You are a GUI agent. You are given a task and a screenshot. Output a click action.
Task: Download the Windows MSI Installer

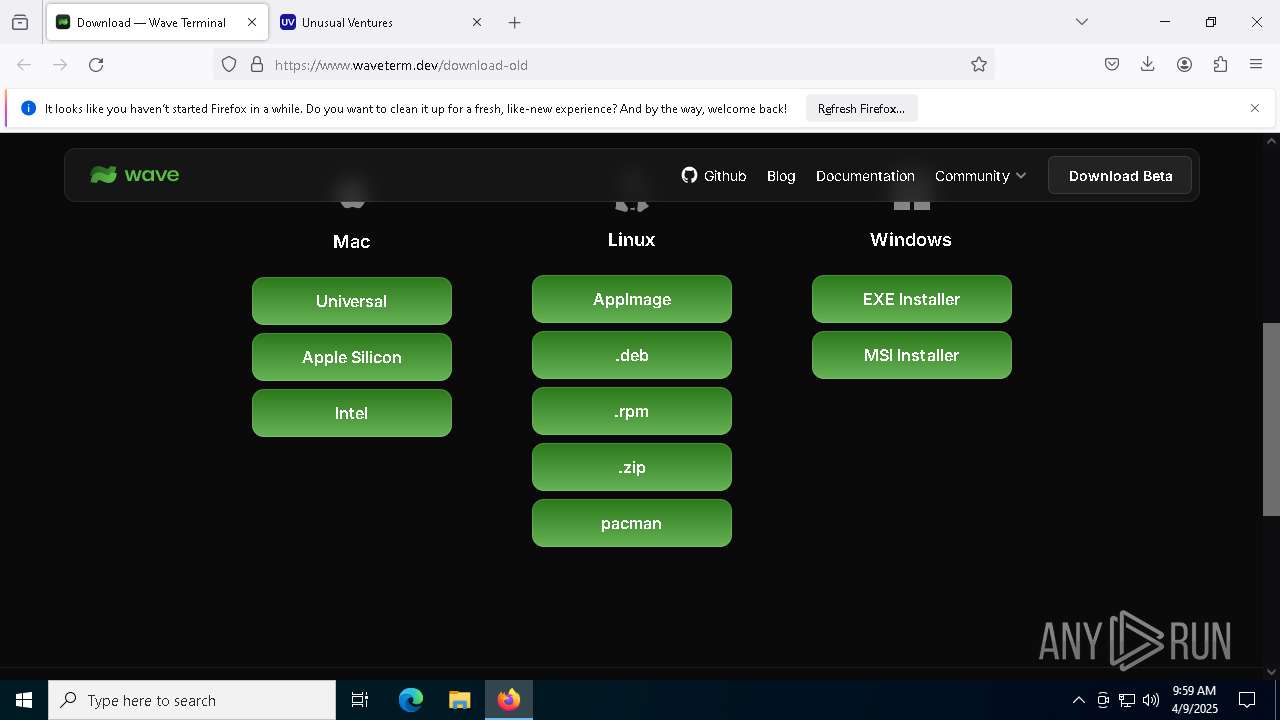pyautogui.click(x=912, y=355)
